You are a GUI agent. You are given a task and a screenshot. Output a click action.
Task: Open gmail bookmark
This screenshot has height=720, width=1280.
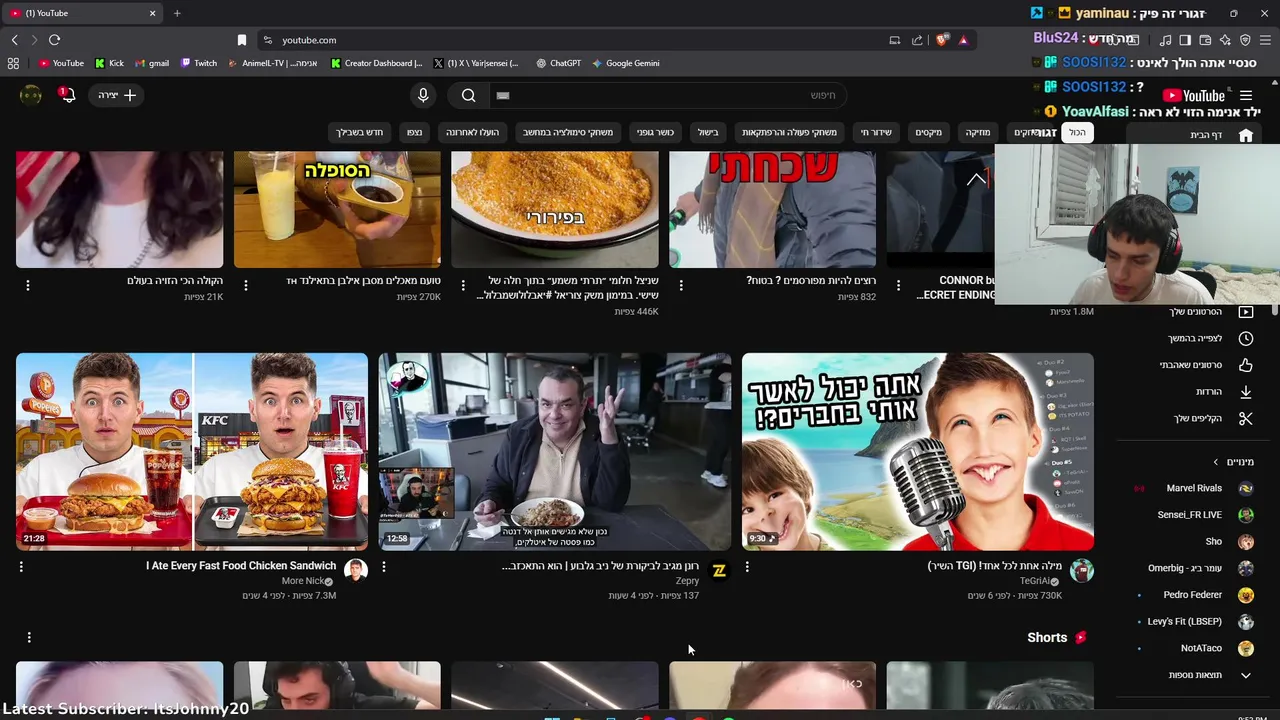pyautogui.click(x=152, y=63)
